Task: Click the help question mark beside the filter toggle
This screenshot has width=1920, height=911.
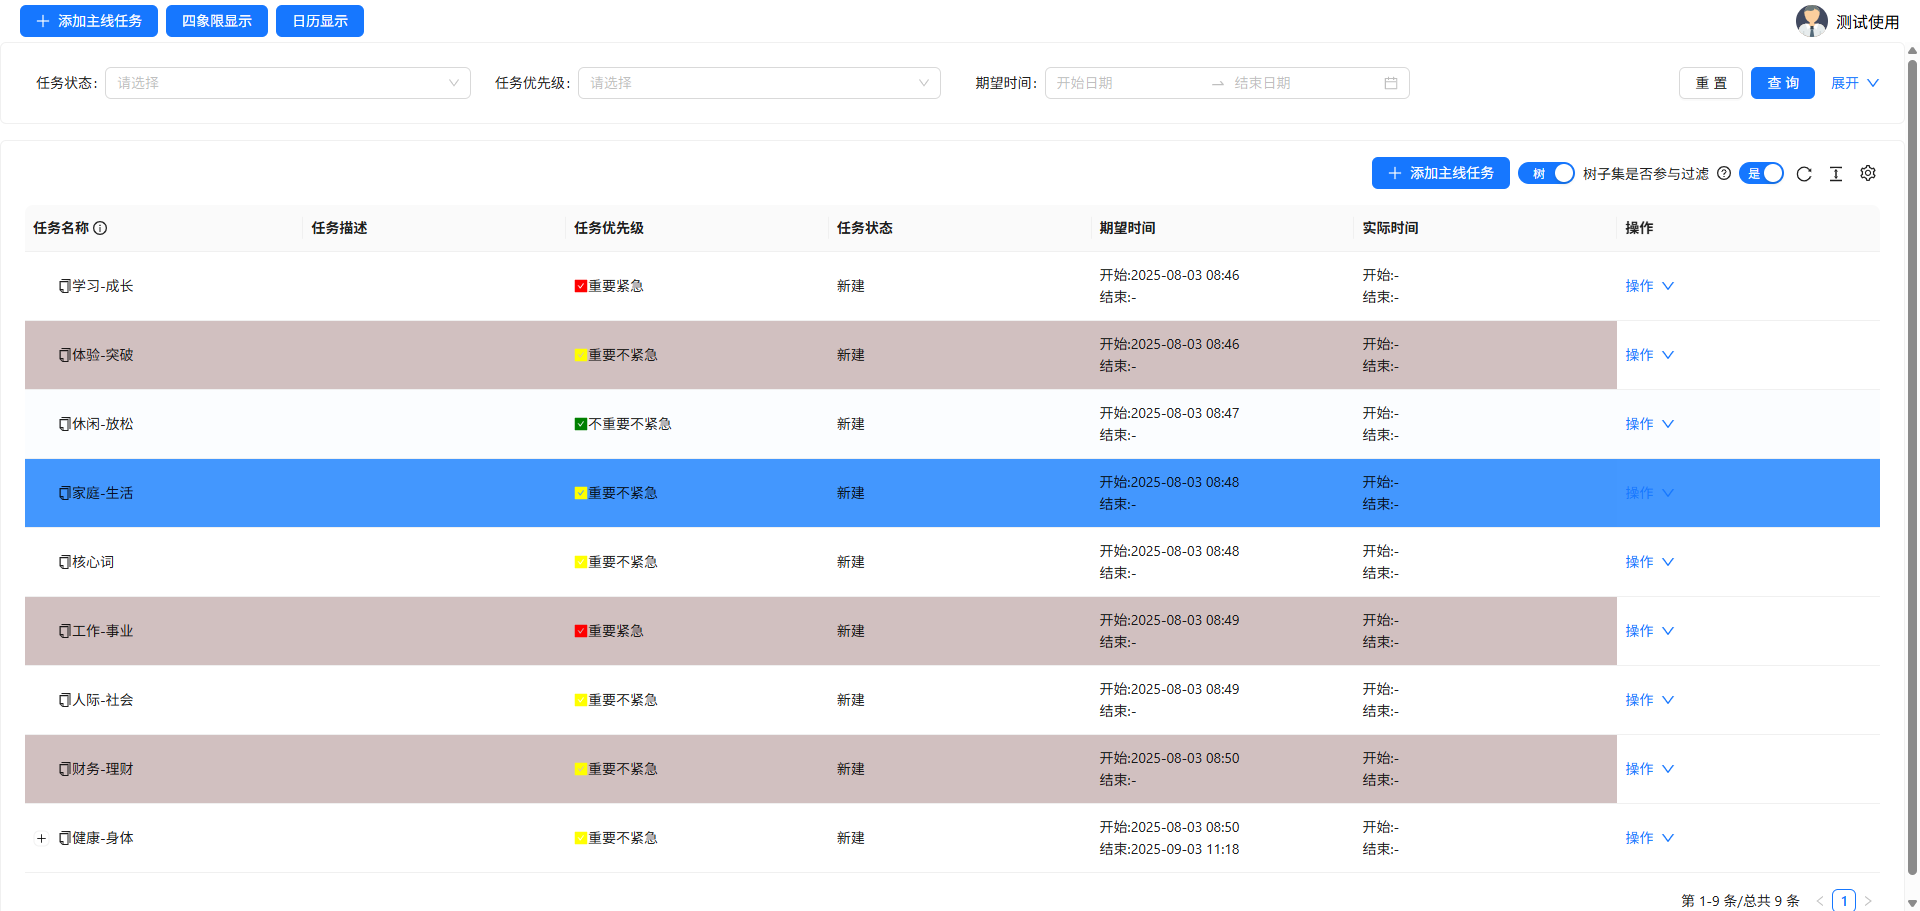Action: point(1724,173)
